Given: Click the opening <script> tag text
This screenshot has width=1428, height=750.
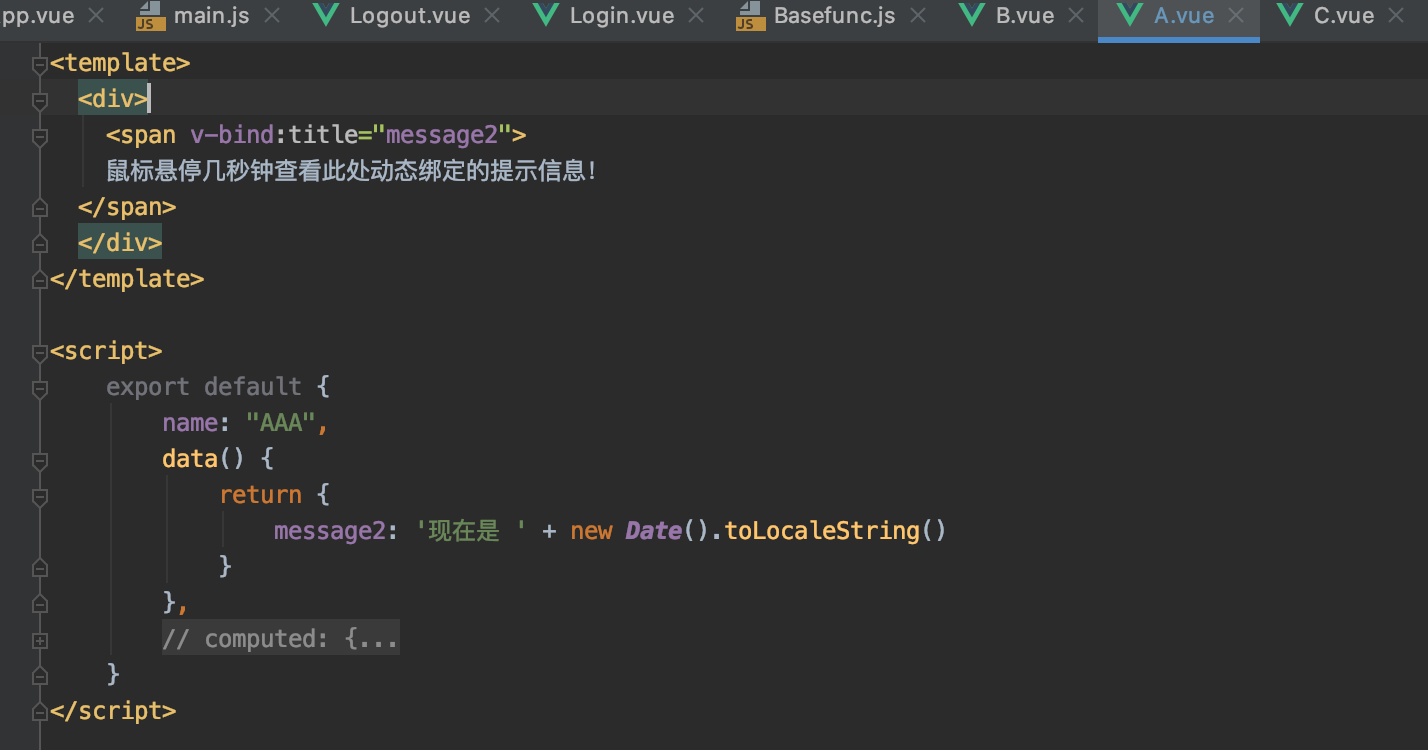Looking at the screenshot, I should pyautogui.click(x=106, y=351).
